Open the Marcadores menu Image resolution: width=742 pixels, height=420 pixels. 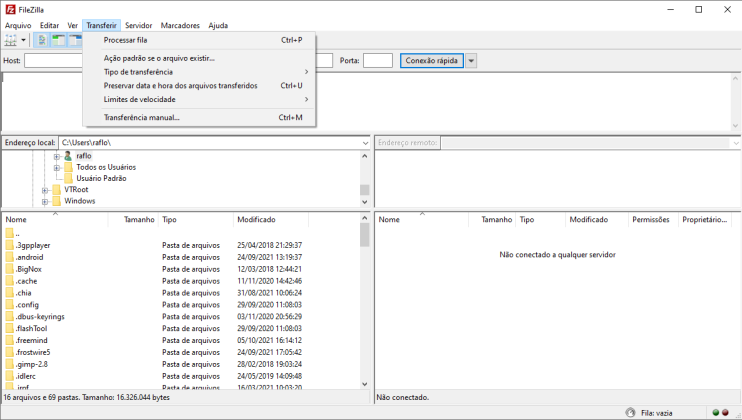(180, 26)
